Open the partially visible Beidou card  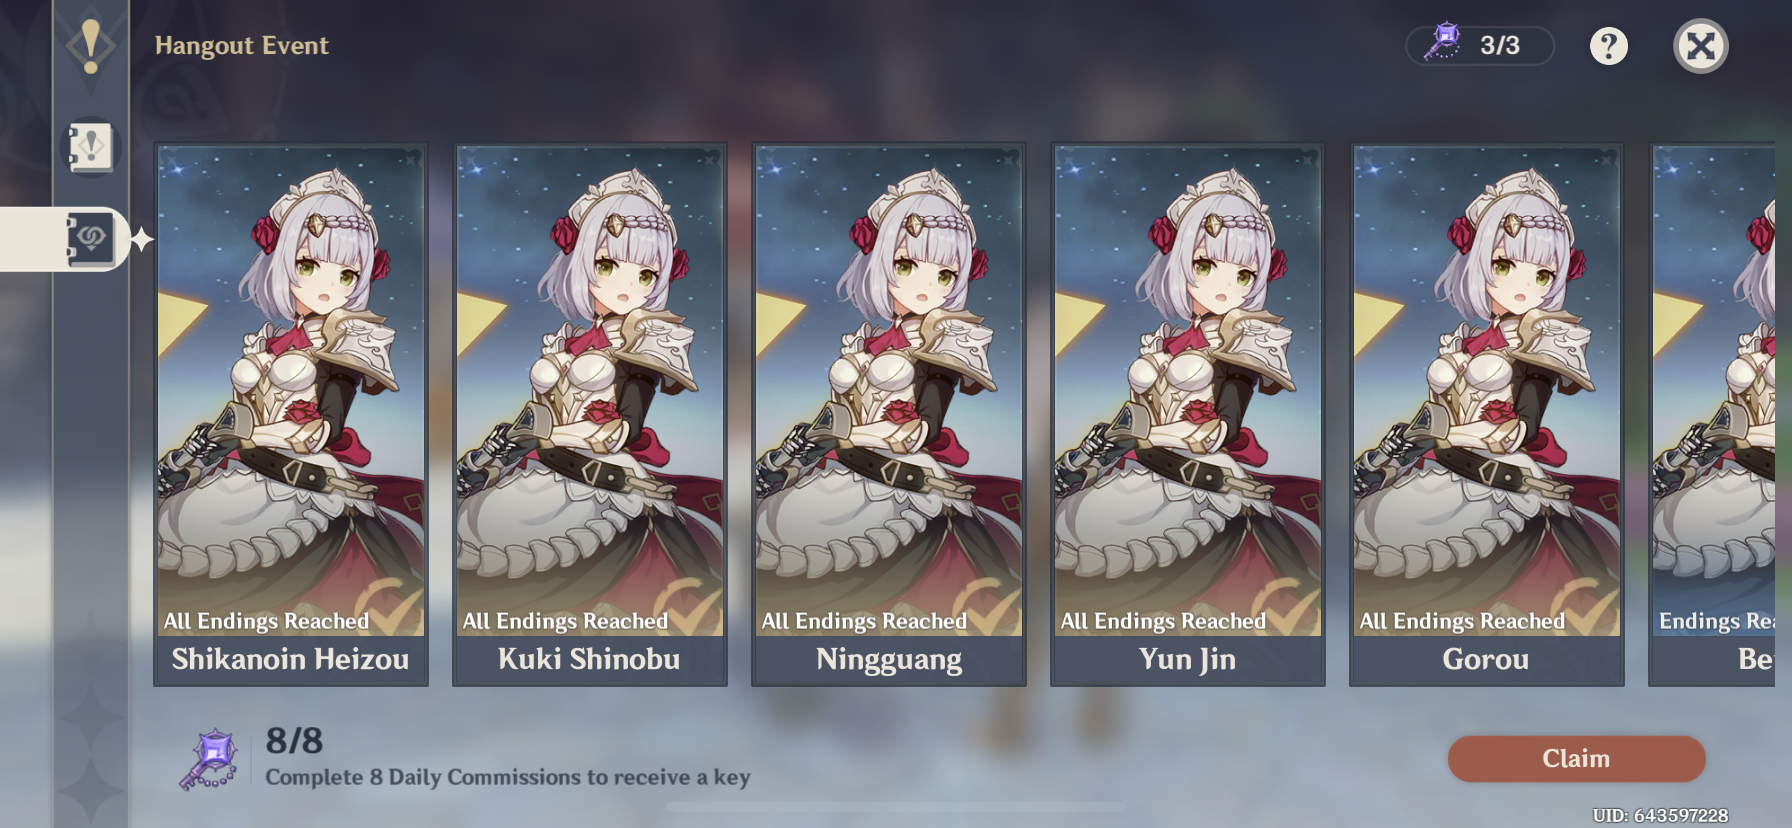click(x=1713, y=414)
